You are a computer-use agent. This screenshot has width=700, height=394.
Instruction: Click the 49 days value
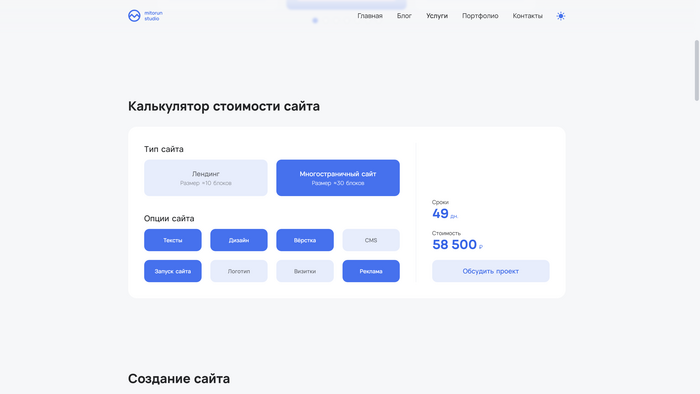point(440,214)
